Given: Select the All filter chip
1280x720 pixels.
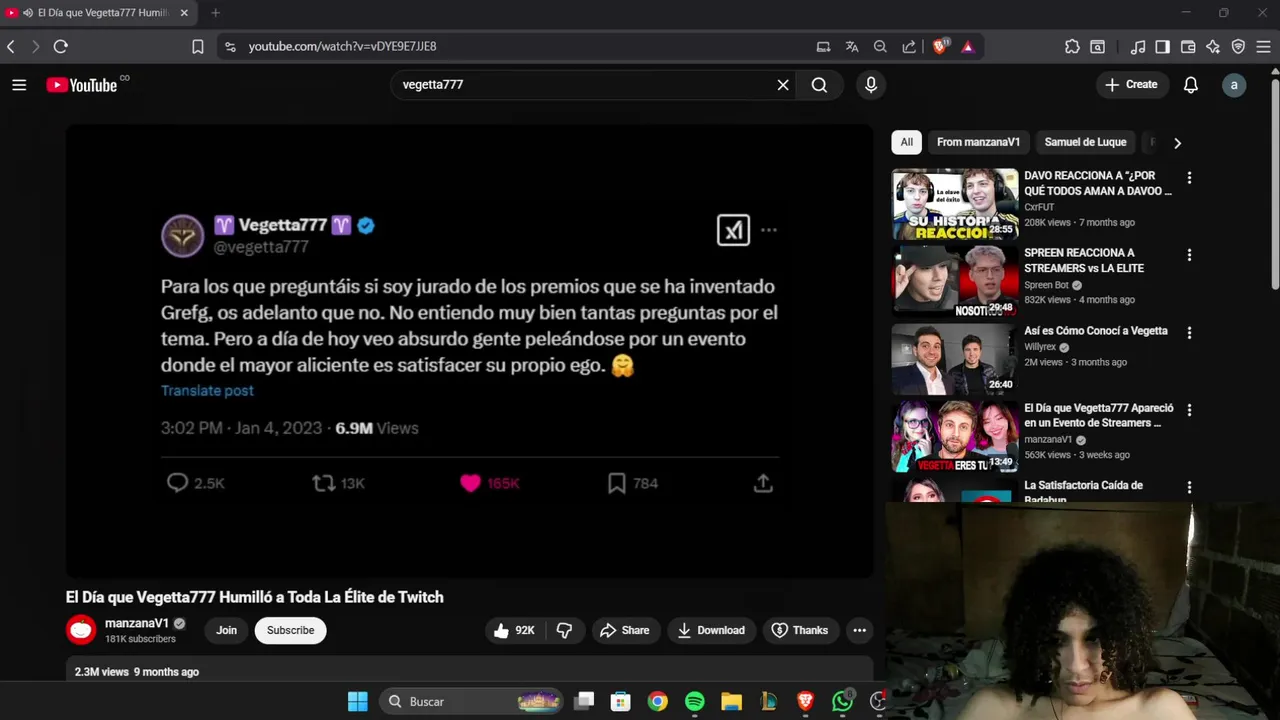Looking at the screenshot, I should point(906,142).
